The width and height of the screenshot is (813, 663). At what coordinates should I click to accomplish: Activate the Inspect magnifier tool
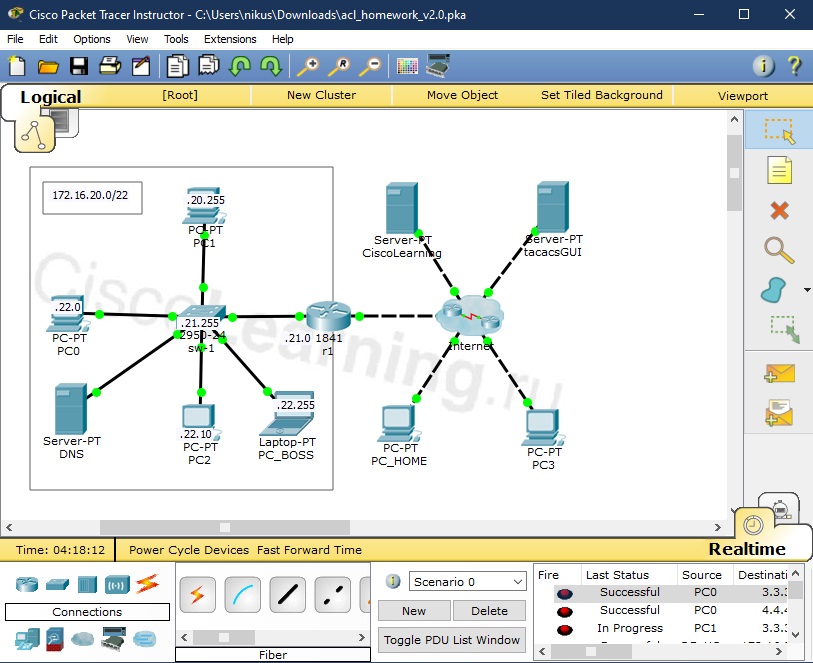pos(779,250)
